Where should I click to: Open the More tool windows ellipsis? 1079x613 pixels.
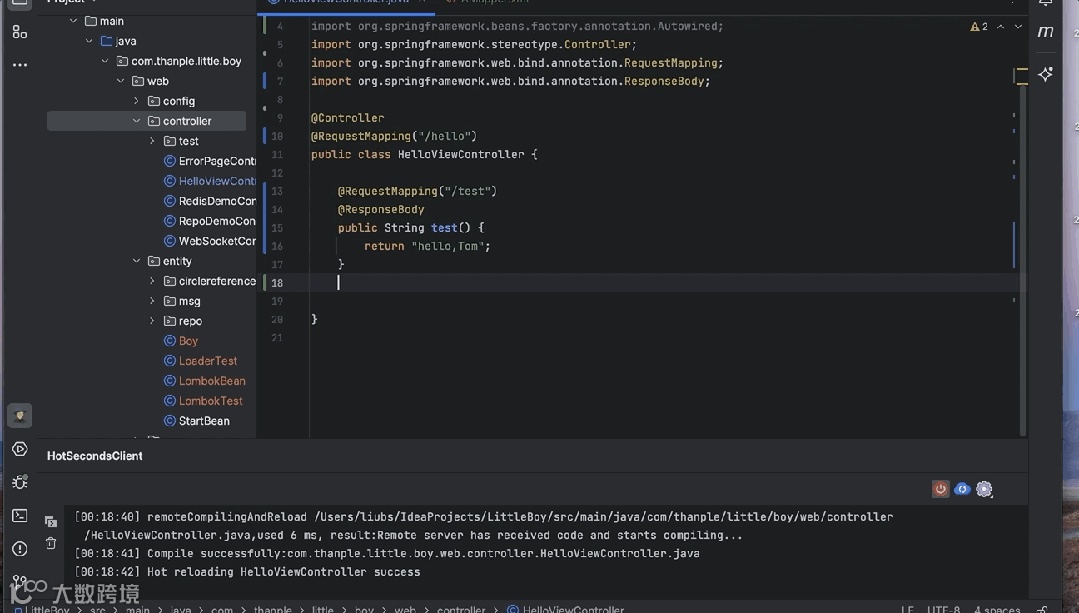[19, 65]
